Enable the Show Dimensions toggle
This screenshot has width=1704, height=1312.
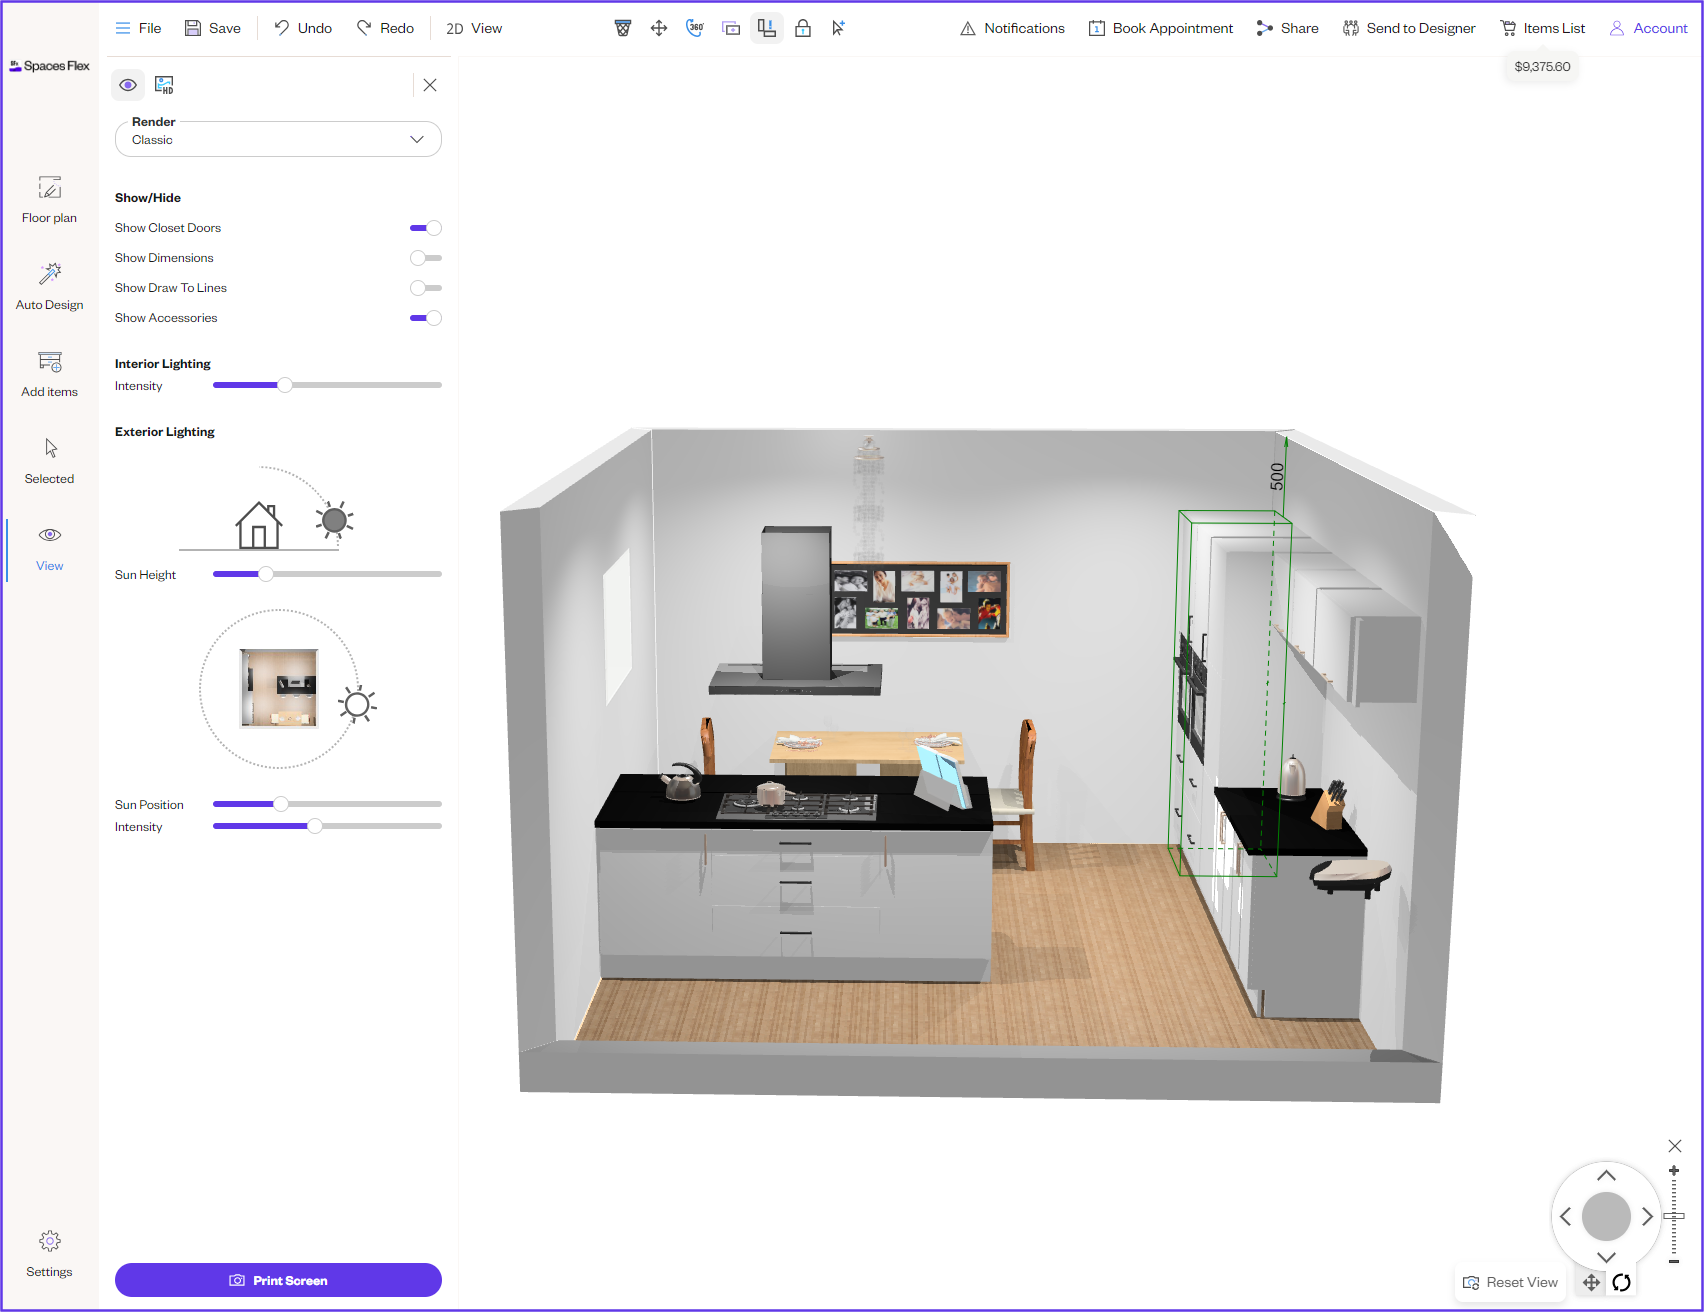[426, 258]
